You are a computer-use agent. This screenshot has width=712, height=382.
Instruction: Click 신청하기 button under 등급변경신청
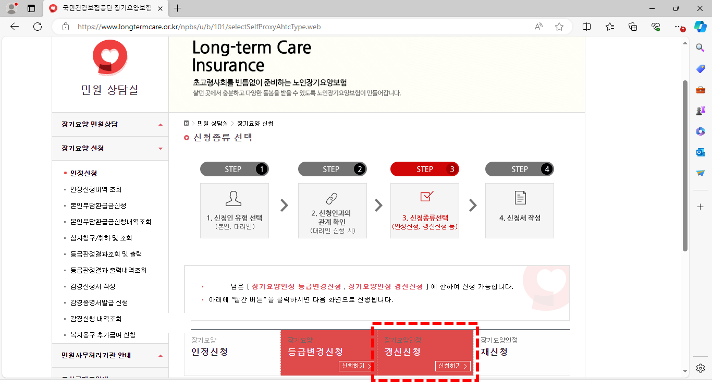(356, 366)
